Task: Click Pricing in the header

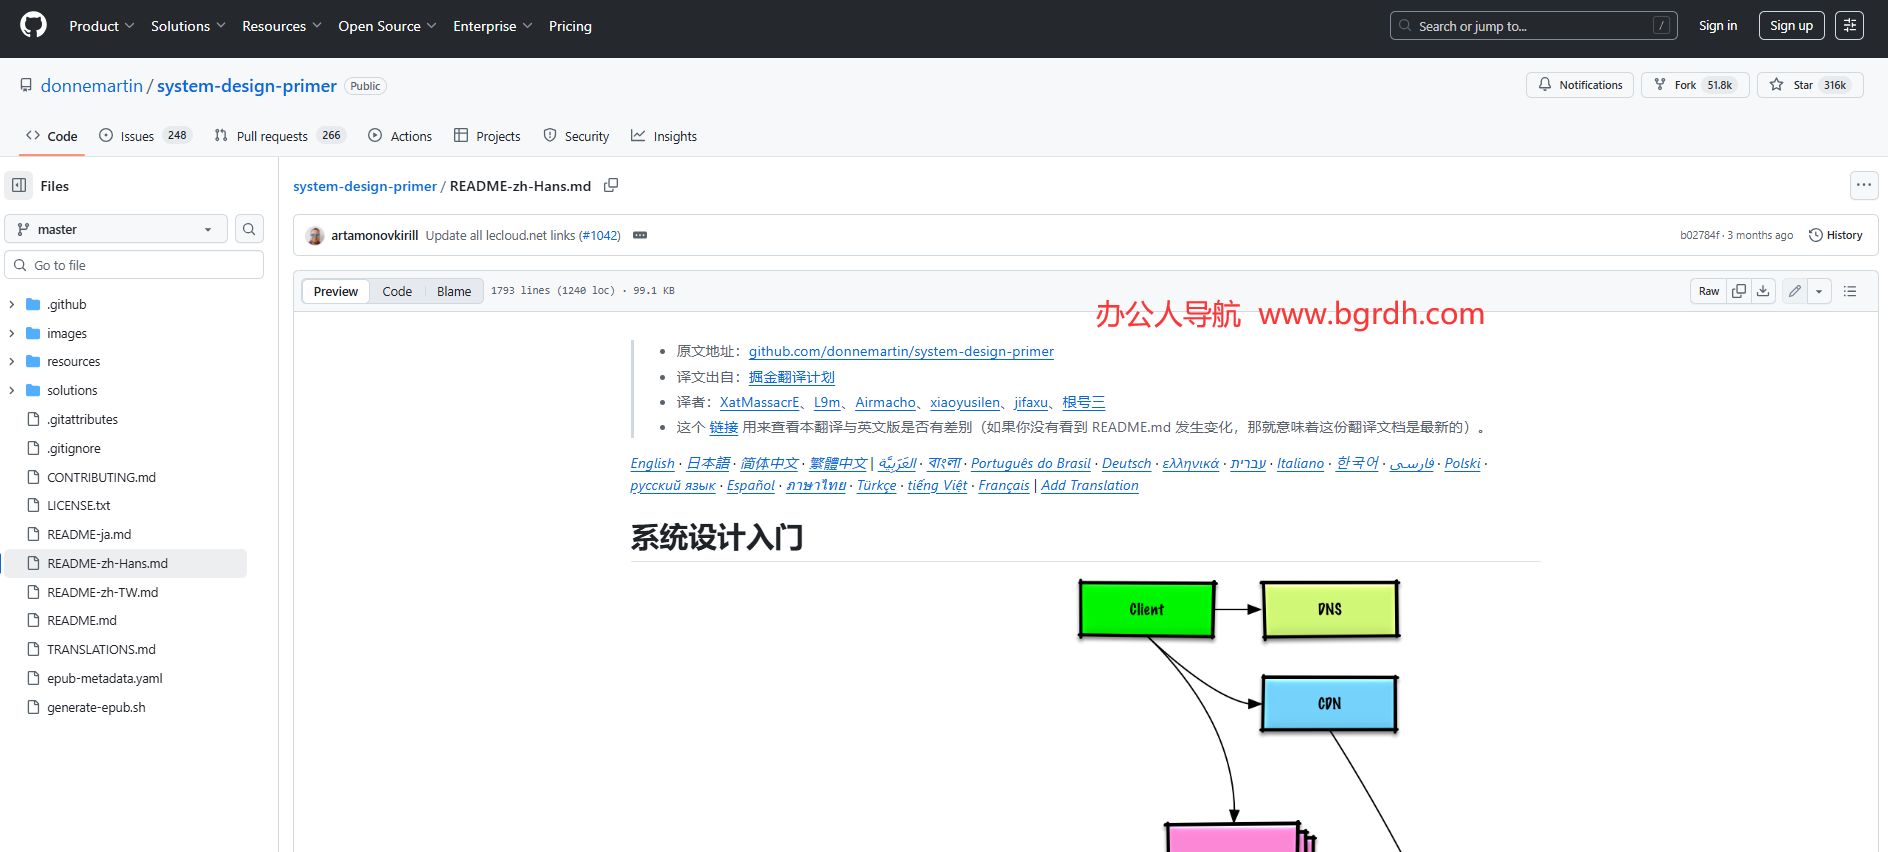Action: tap(570, 26)
